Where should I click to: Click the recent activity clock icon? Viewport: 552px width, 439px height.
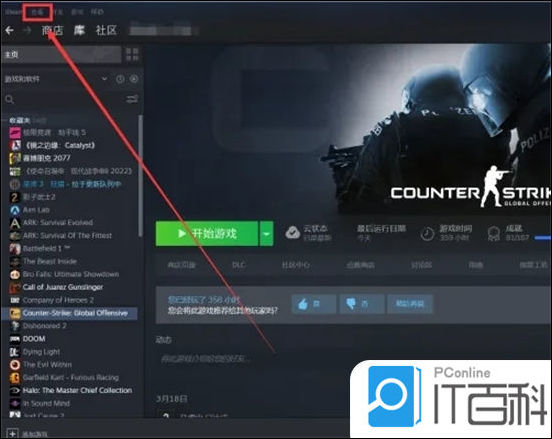point(120,79)
